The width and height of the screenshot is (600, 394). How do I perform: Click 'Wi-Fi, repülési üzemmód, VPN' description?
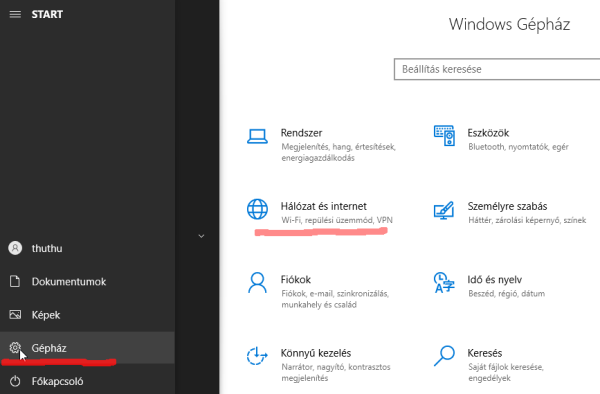tap(337, 220)
